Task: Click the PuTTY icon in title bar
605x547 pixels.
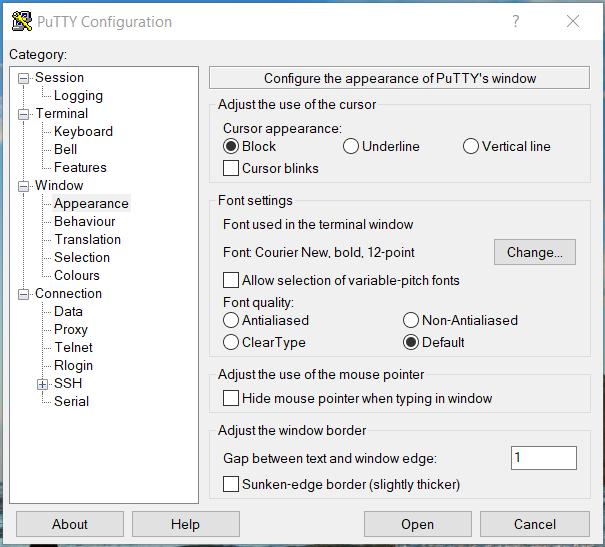Action: click(x=22, y=21)
